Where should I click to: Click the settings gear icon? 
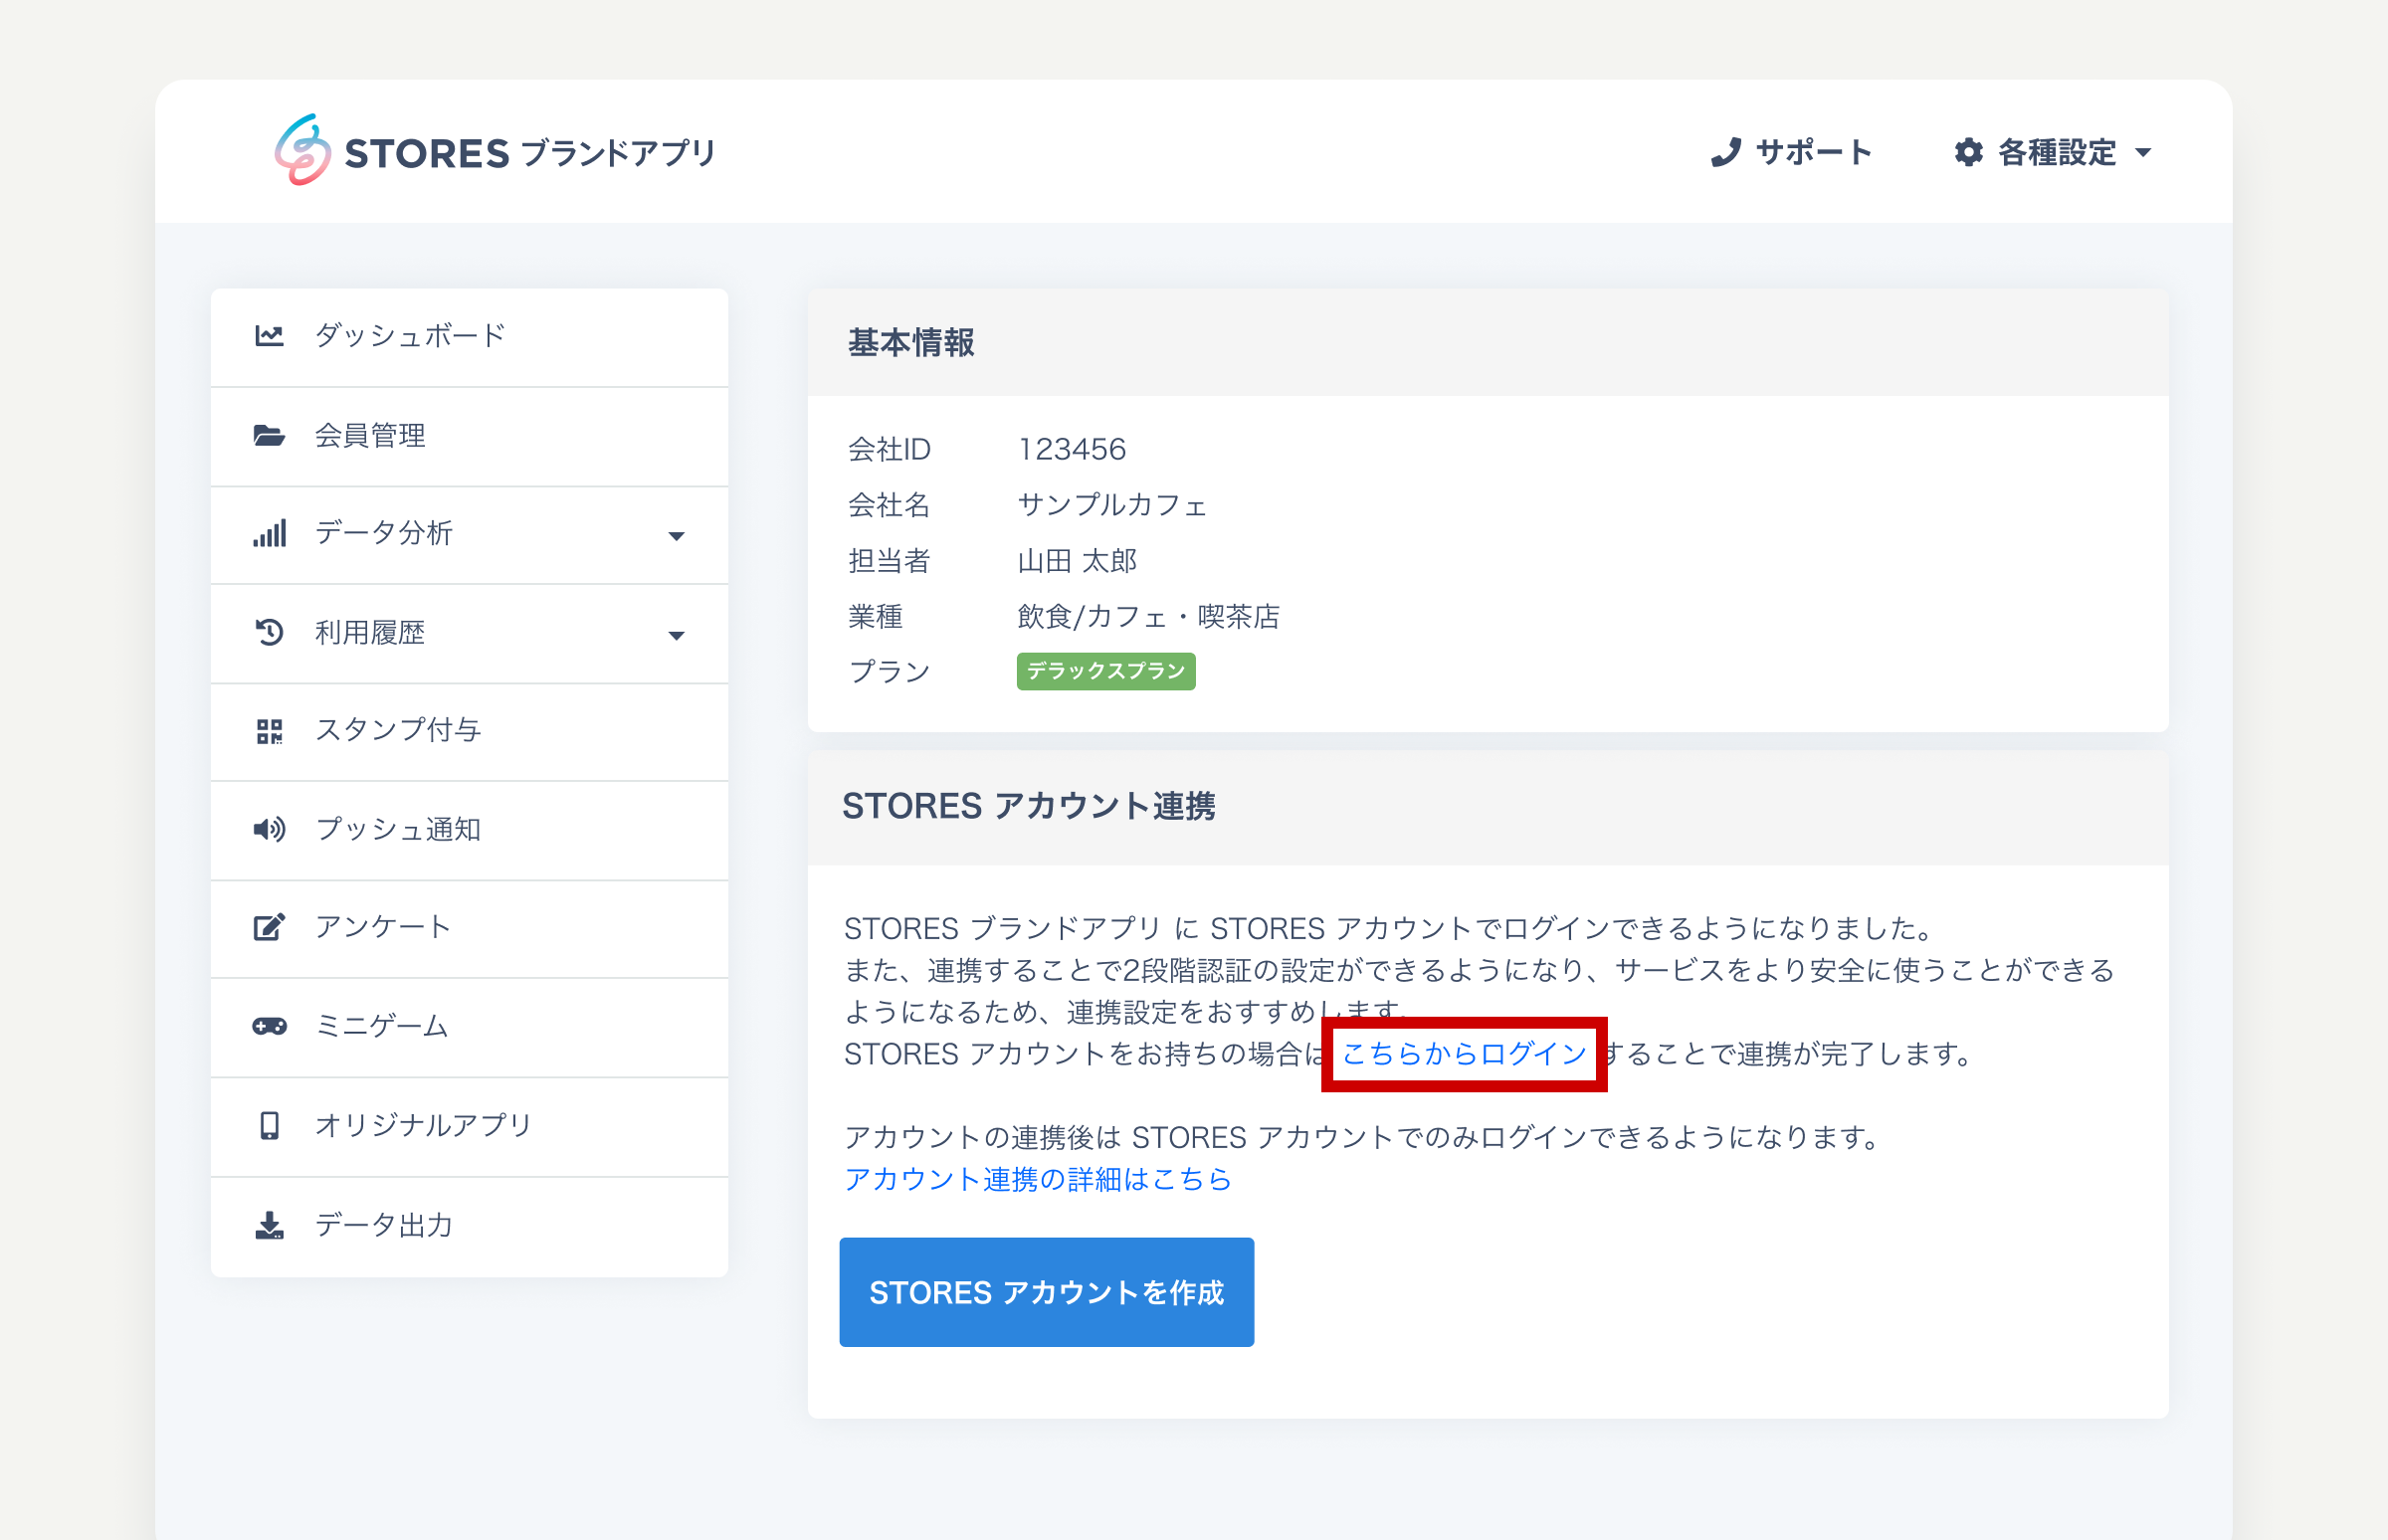[x=1968, y=152]
